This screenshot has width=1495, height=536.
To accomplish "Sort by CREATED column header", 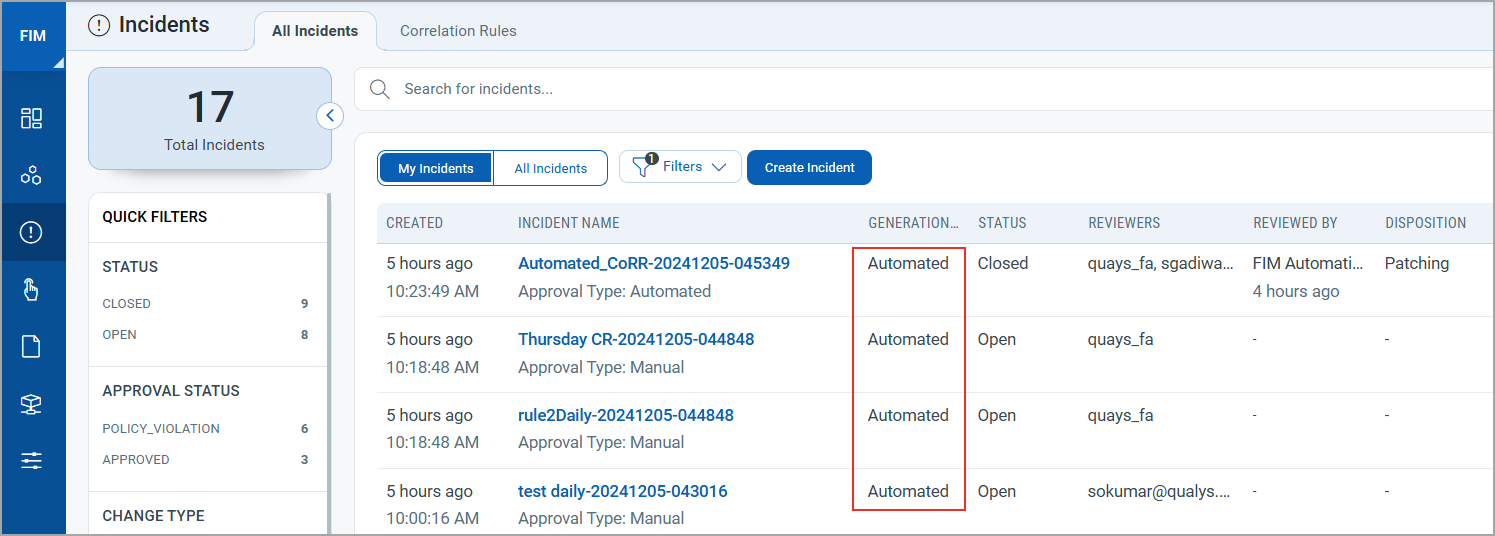I will (415, 223).
